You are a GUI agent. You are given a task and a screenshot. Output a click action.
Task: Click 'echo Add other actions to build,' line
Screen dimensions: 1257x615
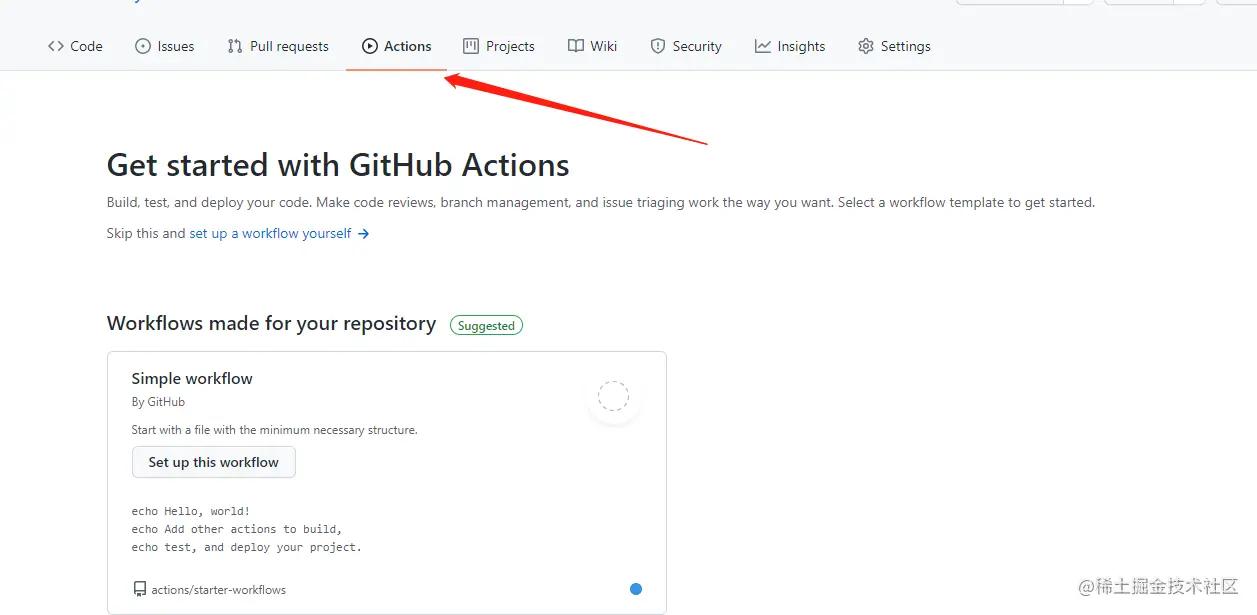pos(237,529)
